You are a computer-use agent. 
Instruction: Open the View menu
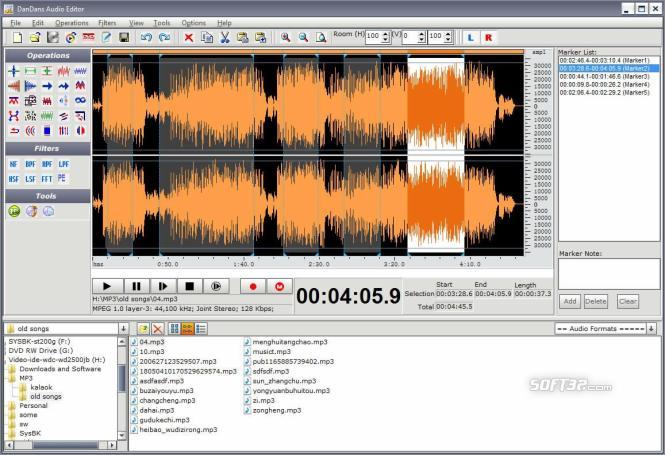point(136,23)
